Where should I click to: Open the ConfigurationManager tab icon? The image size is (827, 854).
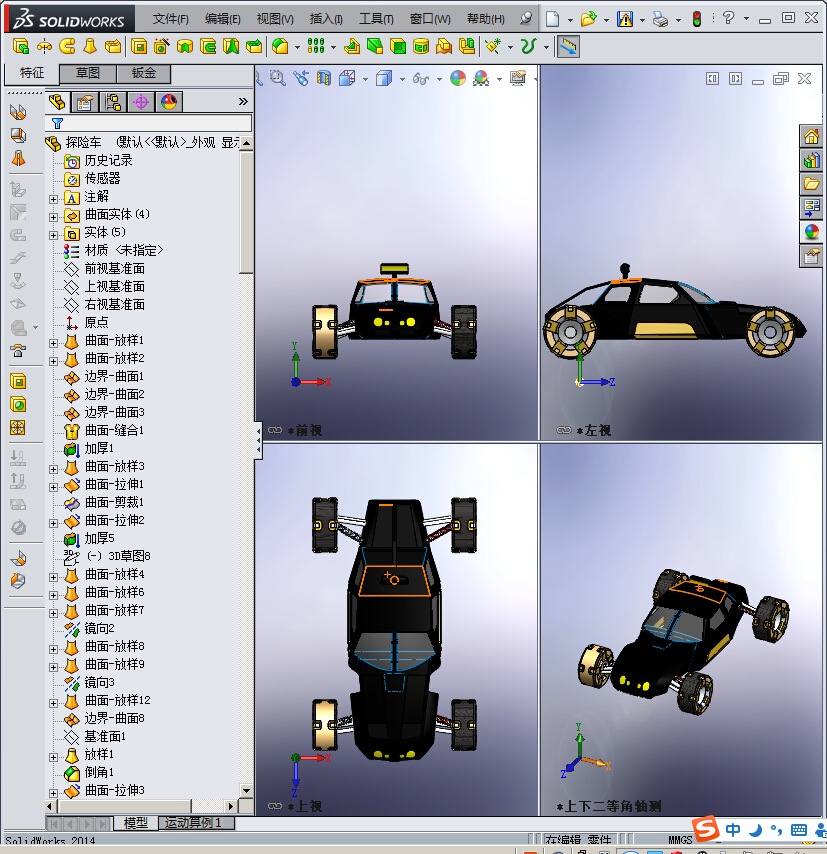(113, 102)
